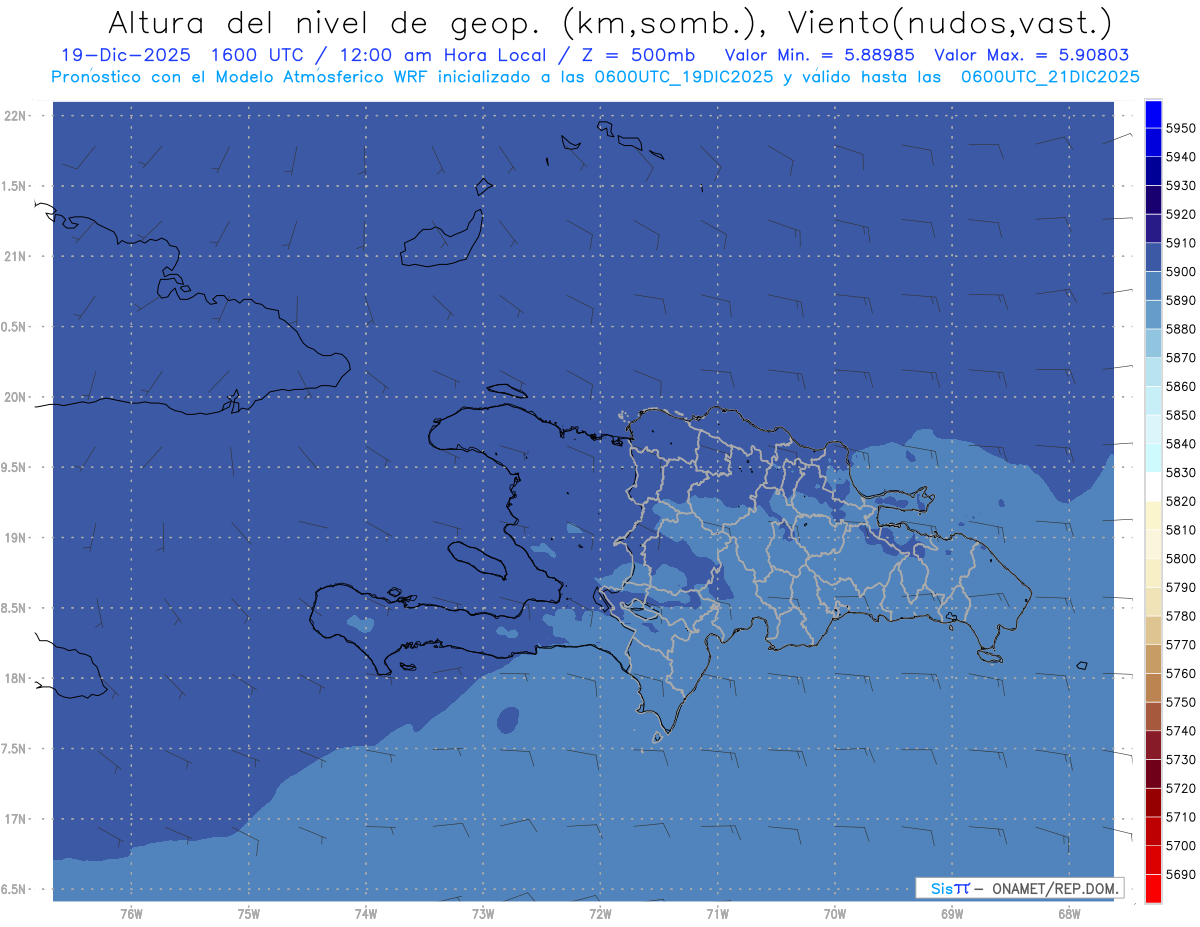1200x927 pixels.
Task: Click the '5720' colorbar value
Action: pos(1180,788)
